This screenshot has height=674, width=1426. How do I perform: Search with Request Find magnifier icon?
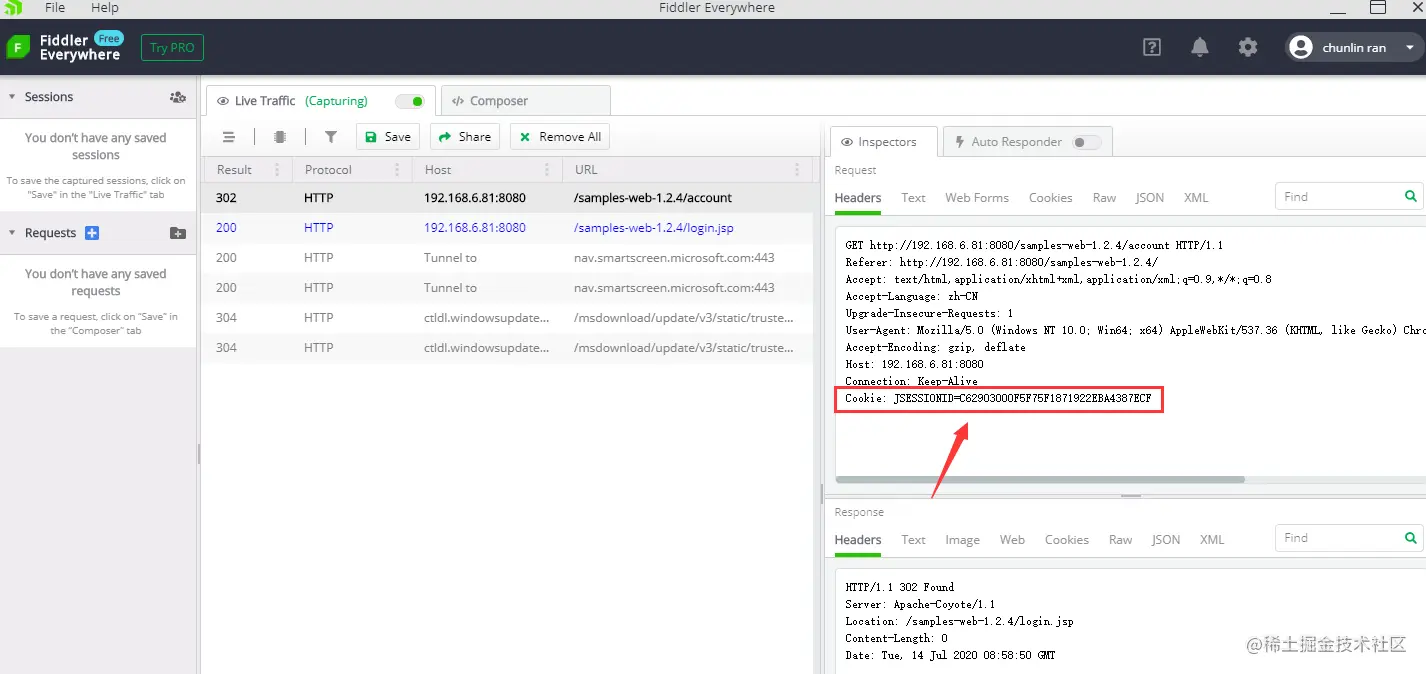pyautogui.click(x=1411, y=197)
